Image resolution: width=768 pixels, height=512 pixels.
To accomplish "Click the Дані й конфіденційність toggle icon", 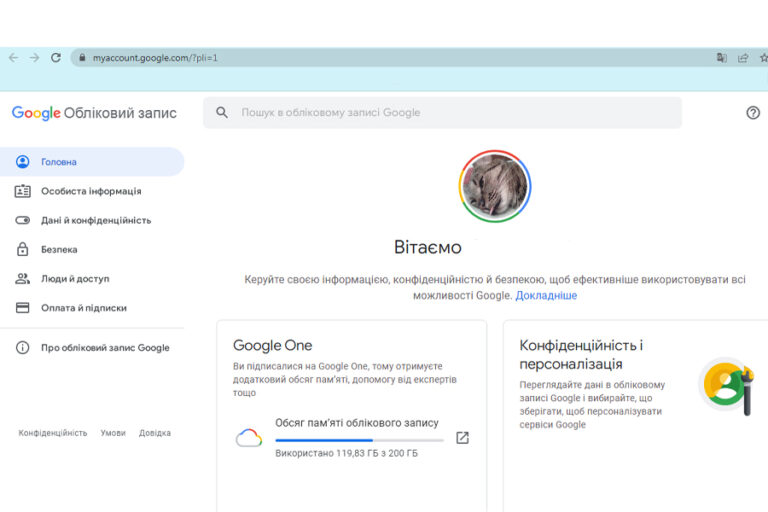I will (x=23, y=220).
